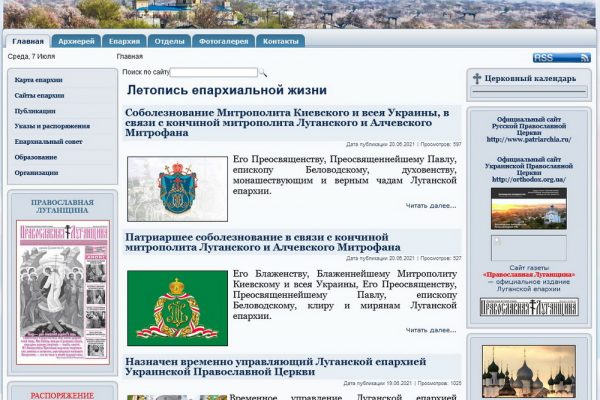This screenshot has width=600, height=400.
Task: Switch to the Архиерей tab
Action: tap(77, 42)
